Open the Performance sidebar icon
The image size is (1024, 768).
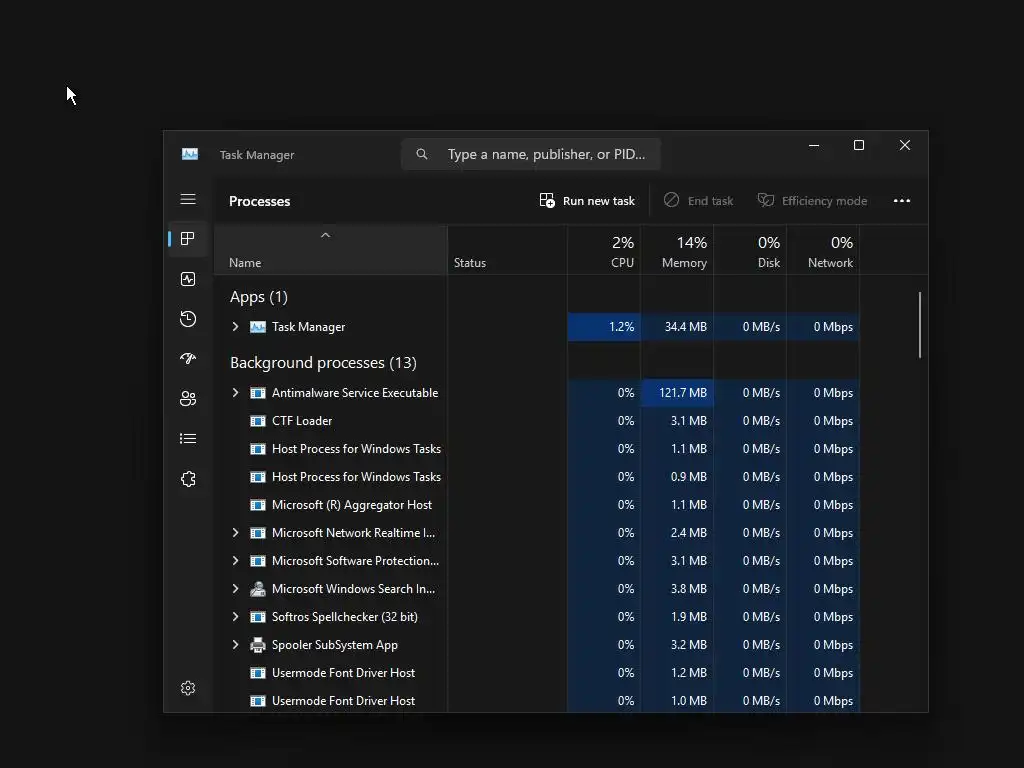[x=188, y=280]
